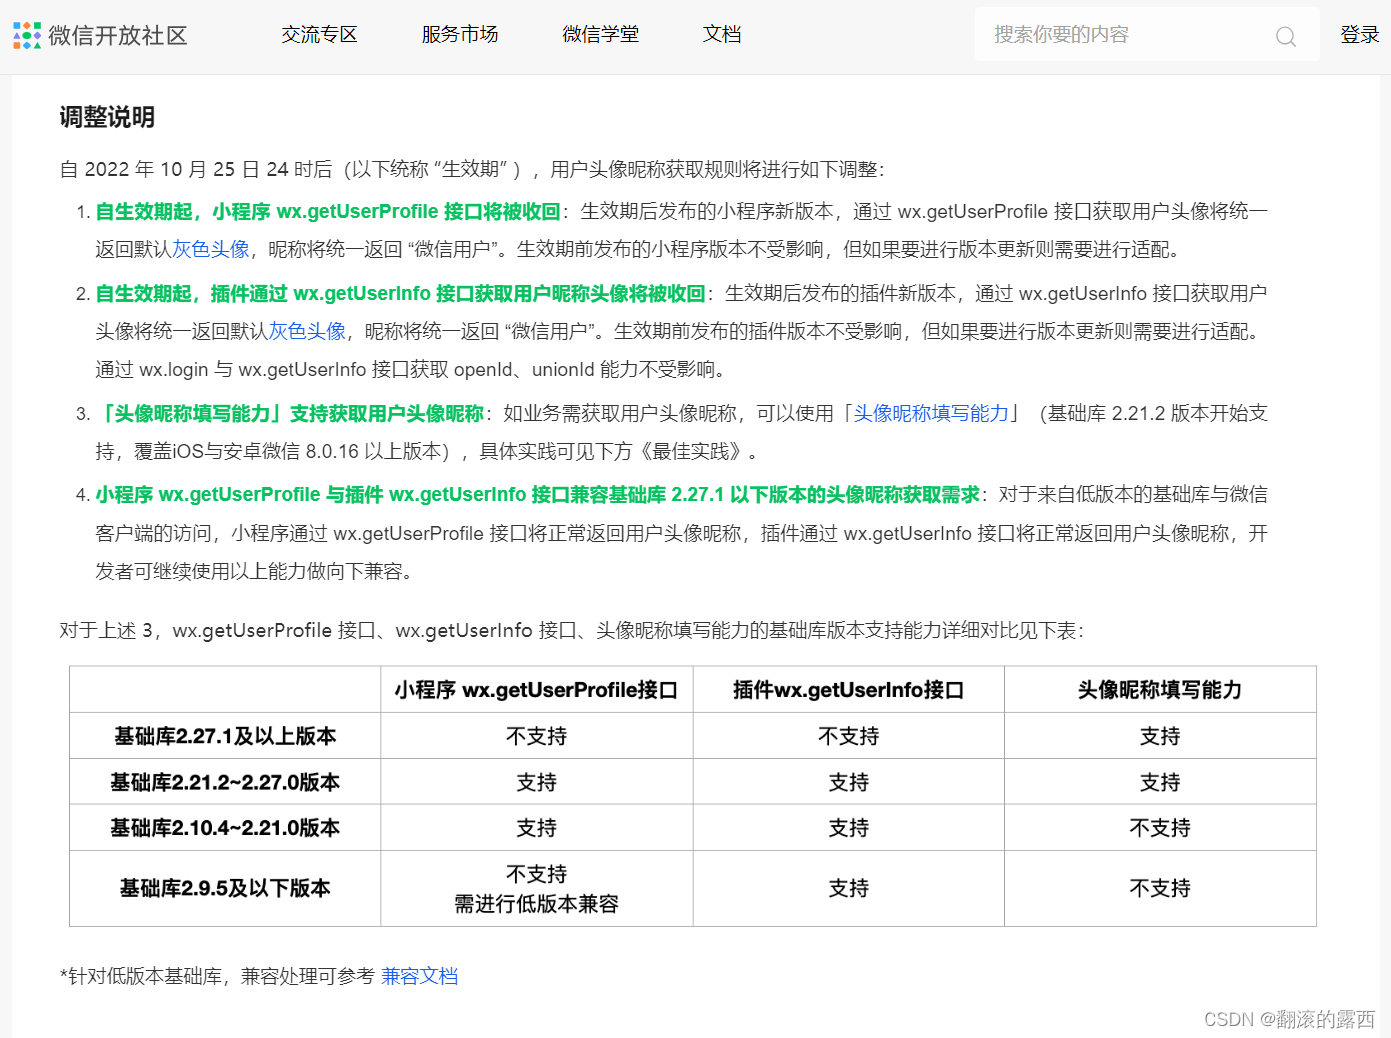Open the 头像昵称填写能力 link
Image resolution: width=1391 pixels, height=1038 pixels.
point(931,413)
